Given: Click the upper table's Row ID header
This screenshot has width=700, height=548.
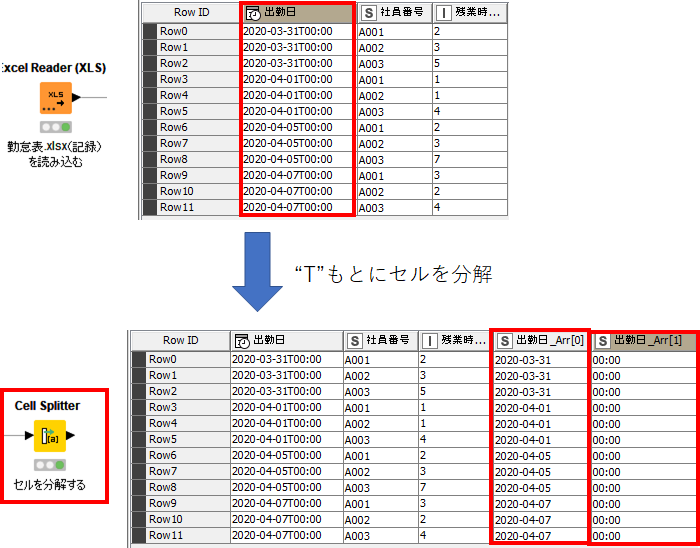Looking at the screenshot, I should [x=192, y=13].
